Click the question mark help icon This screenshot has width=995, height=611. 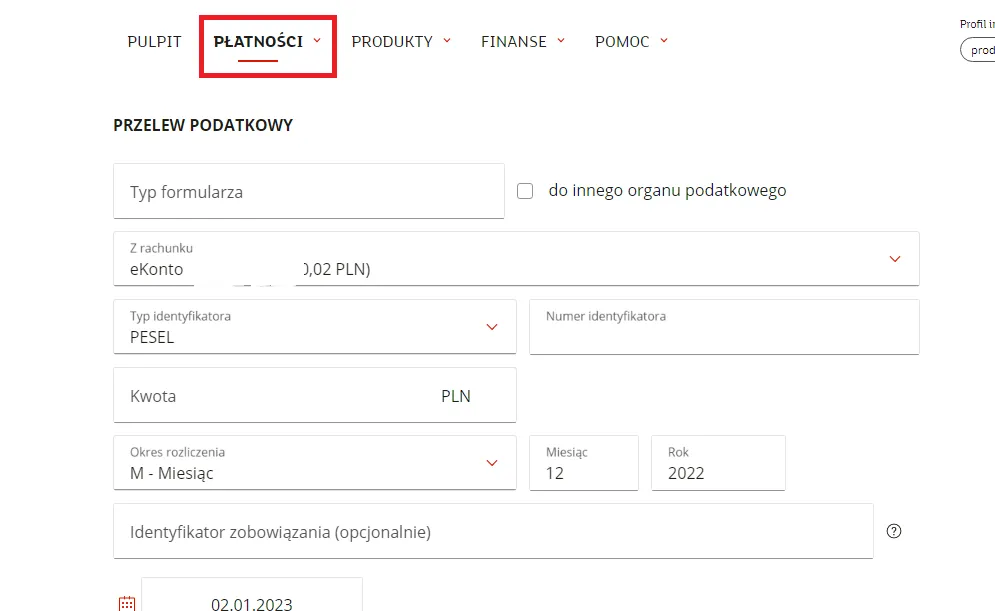[x=894, y=532]
